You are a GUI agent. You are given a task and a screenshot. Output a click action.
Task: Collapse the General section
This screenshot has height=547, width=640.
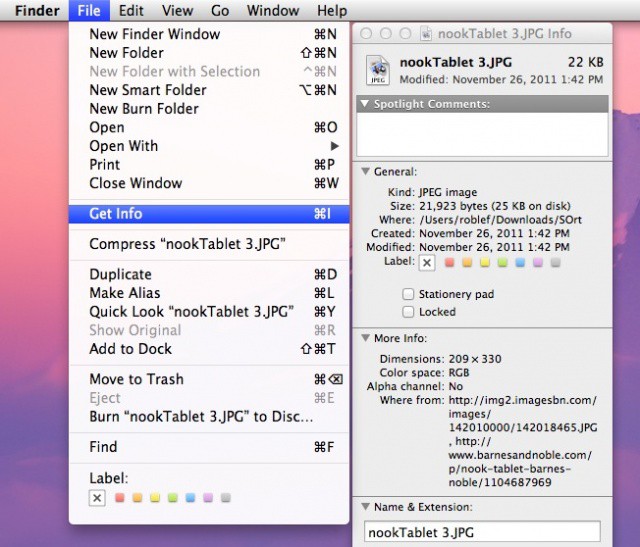365,172
